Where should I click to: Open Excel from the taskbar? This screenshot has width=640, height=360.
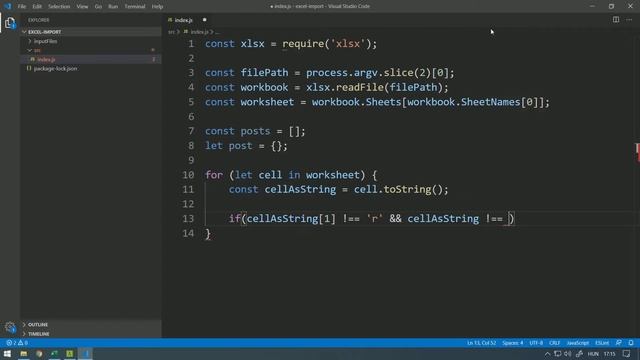pyautogui.click(x=54, y=353)
